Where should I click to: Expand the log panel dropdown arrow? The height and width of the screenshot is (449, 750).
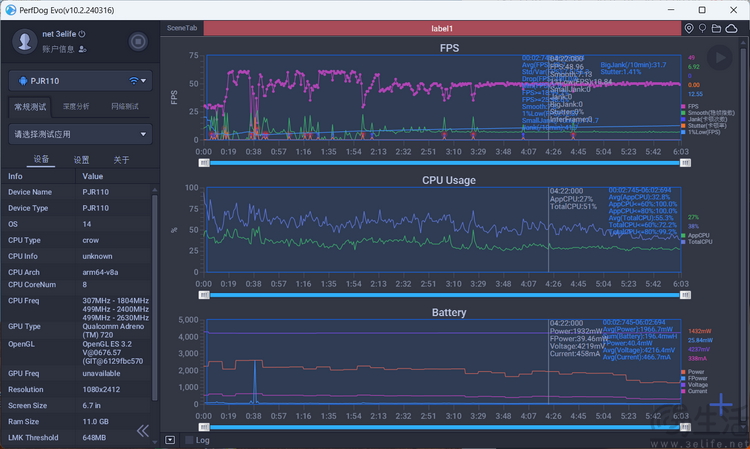pos(170,440)
